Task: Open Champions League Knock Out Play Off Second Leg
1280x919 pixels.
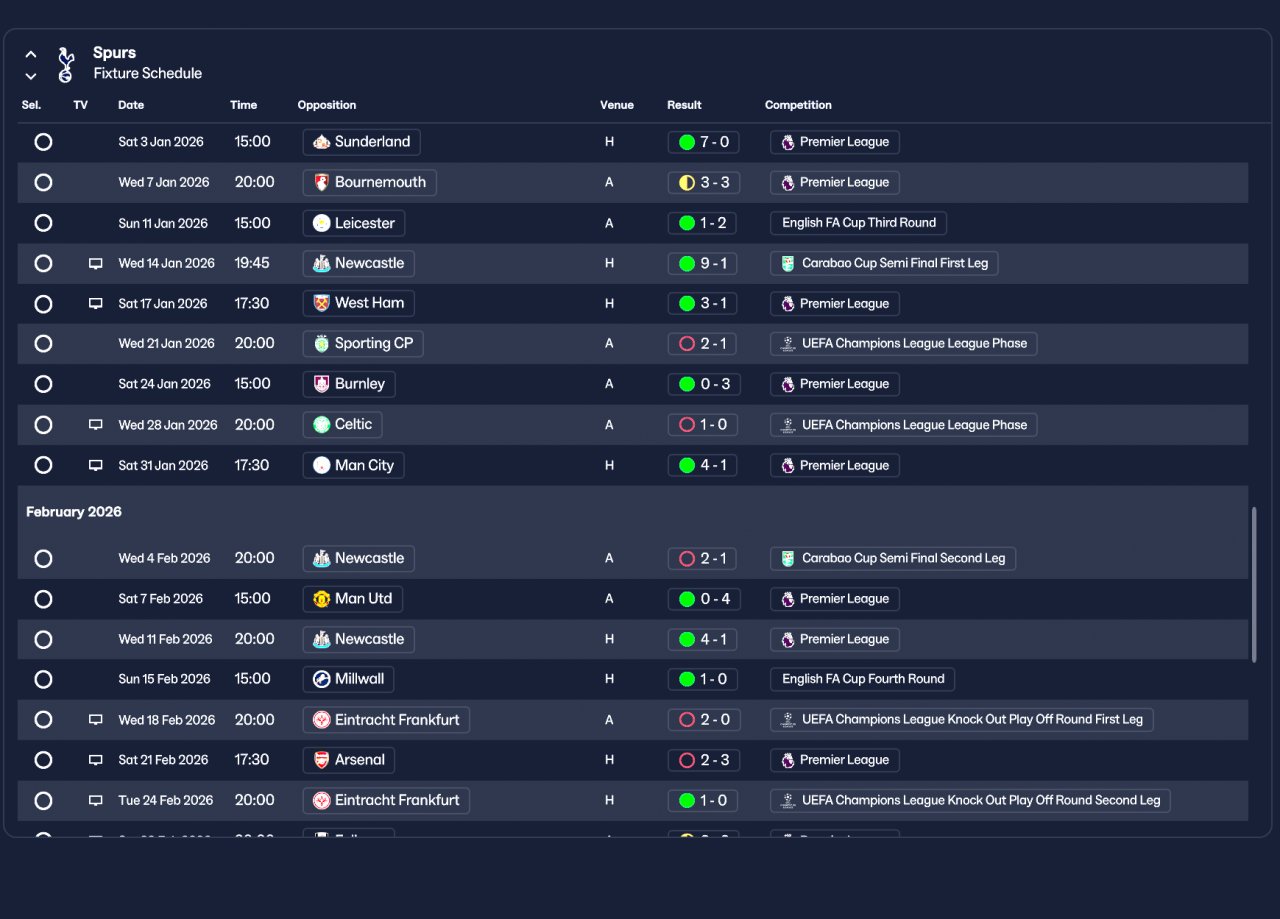Action: (x=970, y=801)
